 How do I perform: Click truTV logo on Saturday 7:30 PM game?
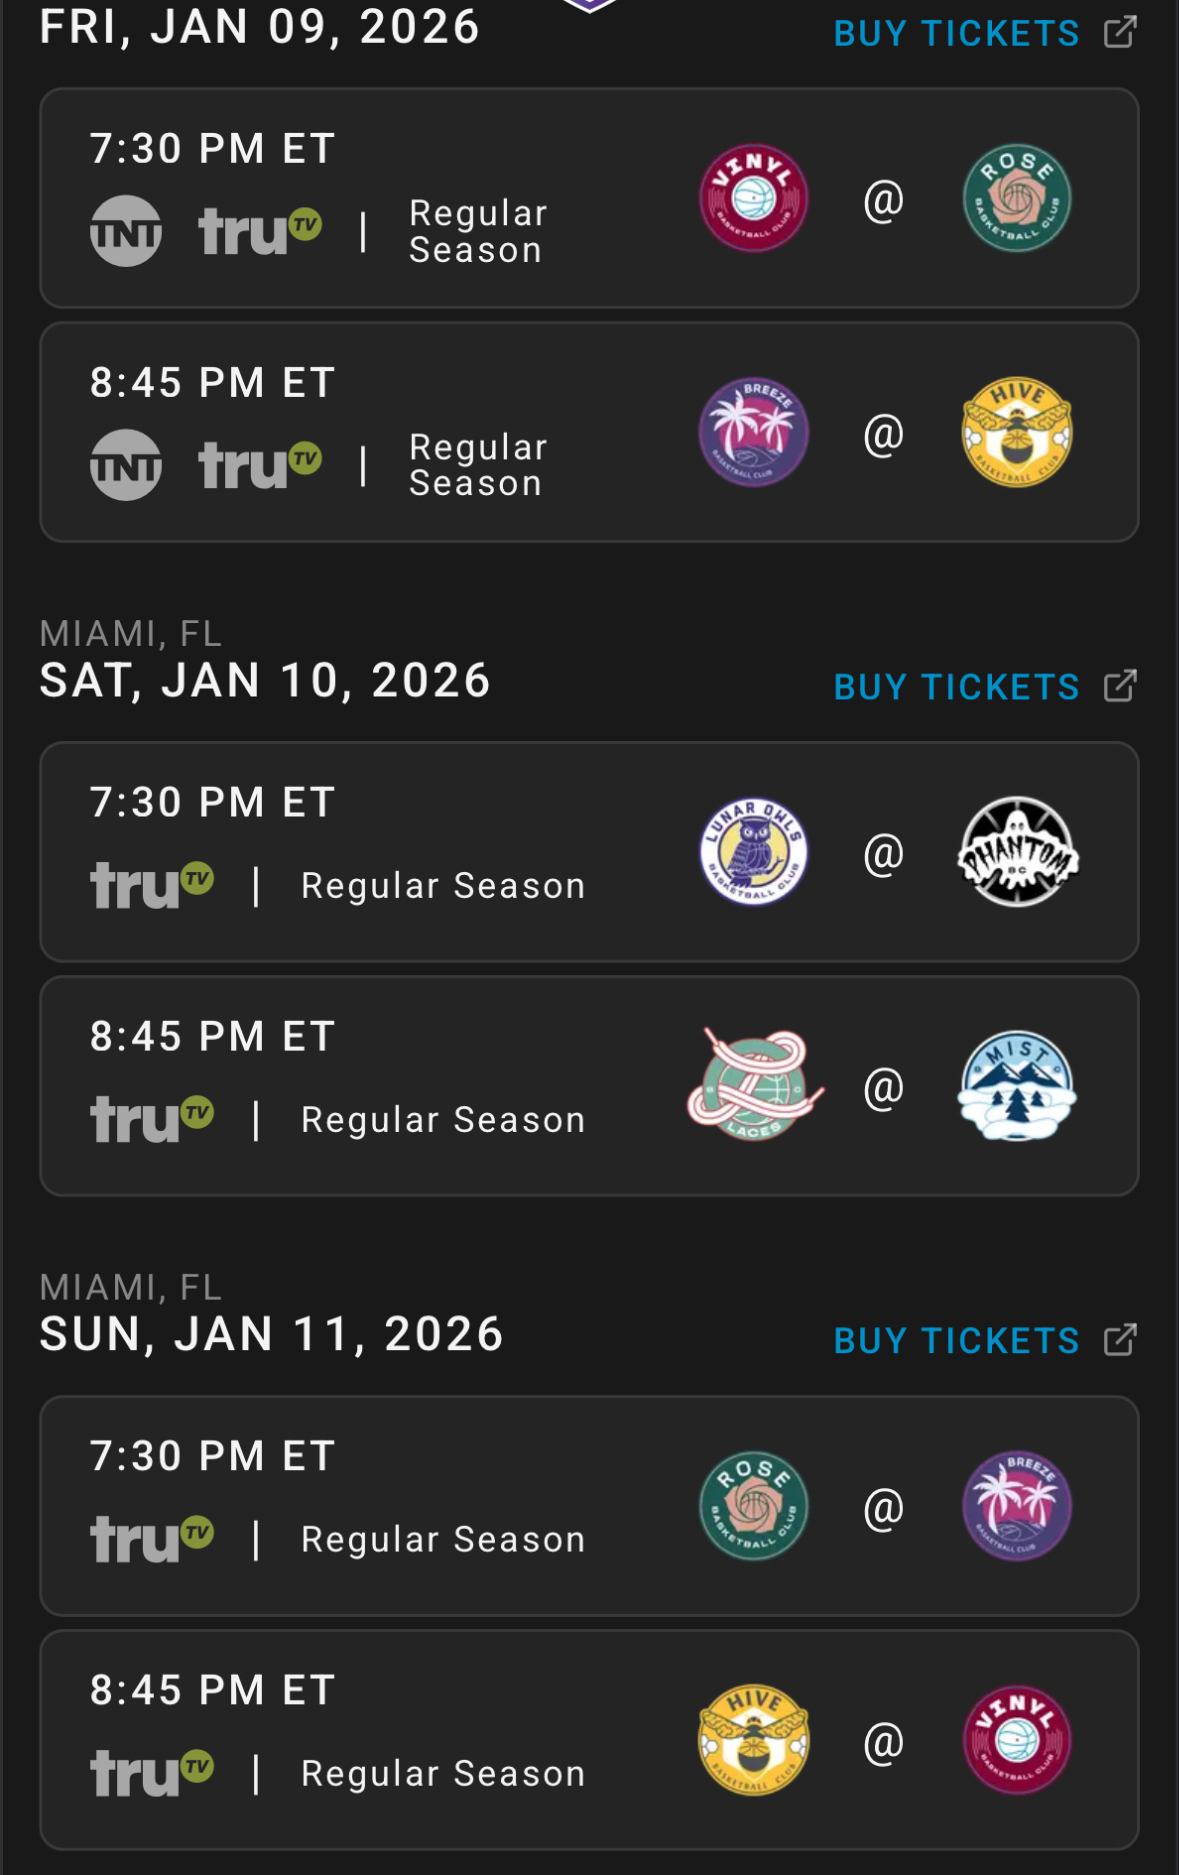(152, 885)
